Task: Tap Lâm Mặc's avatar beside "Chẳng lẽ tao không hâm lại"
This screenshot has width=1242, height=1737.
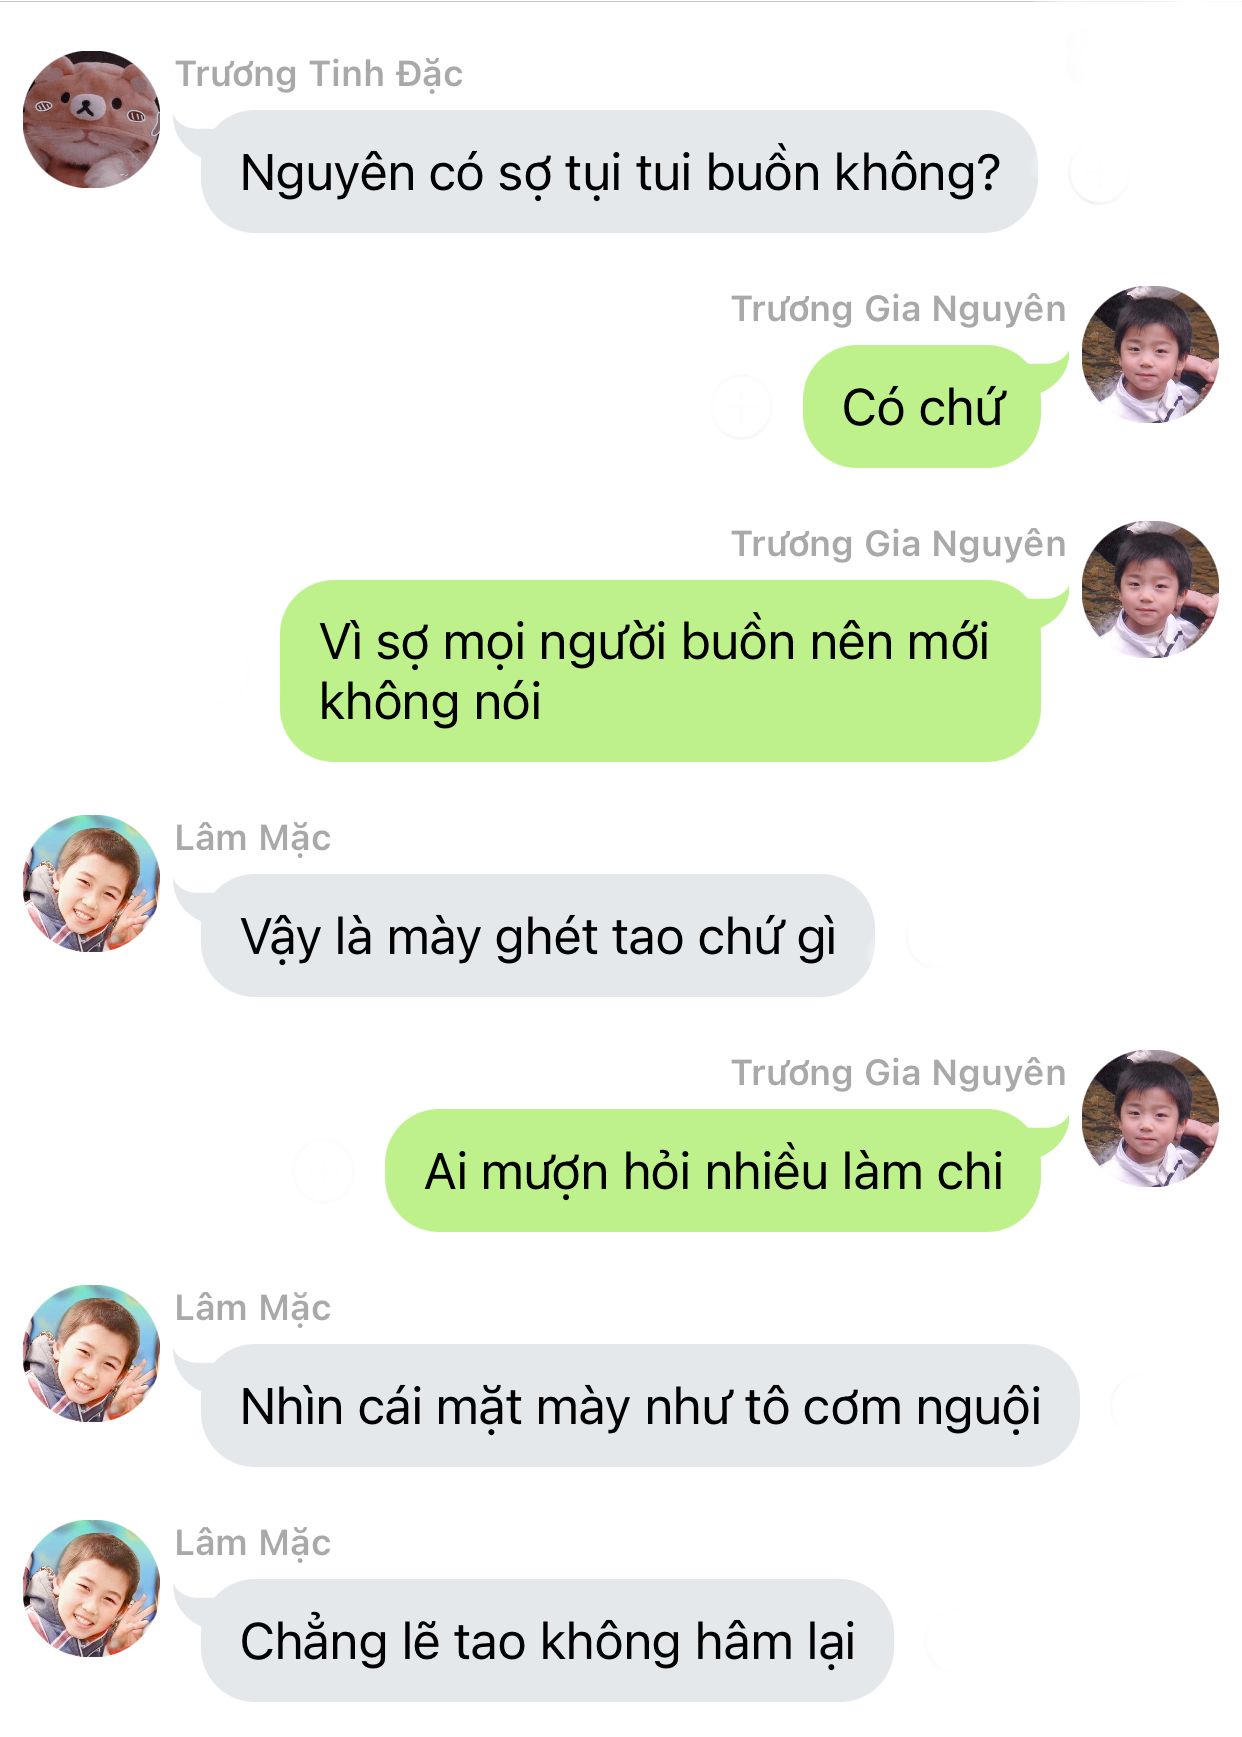Action: (x=91, y=1588)
